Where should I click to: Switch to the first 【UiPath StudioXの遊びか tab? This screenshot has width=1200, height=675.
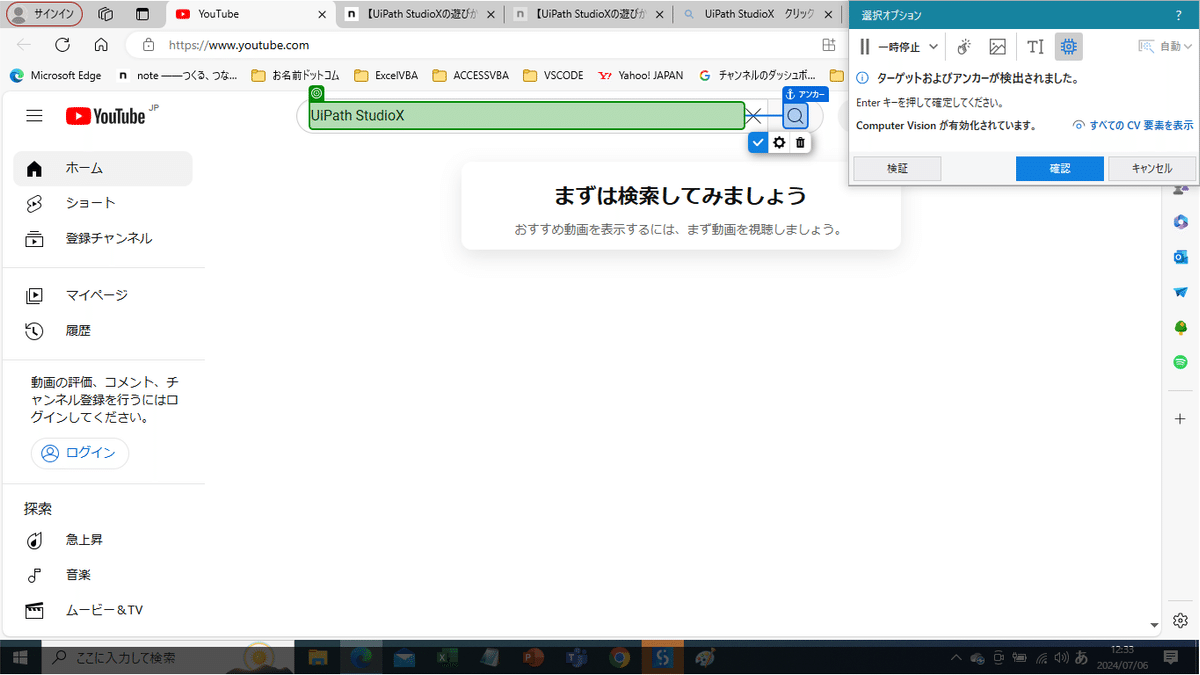pyautogui.click(x=418, y=15)
